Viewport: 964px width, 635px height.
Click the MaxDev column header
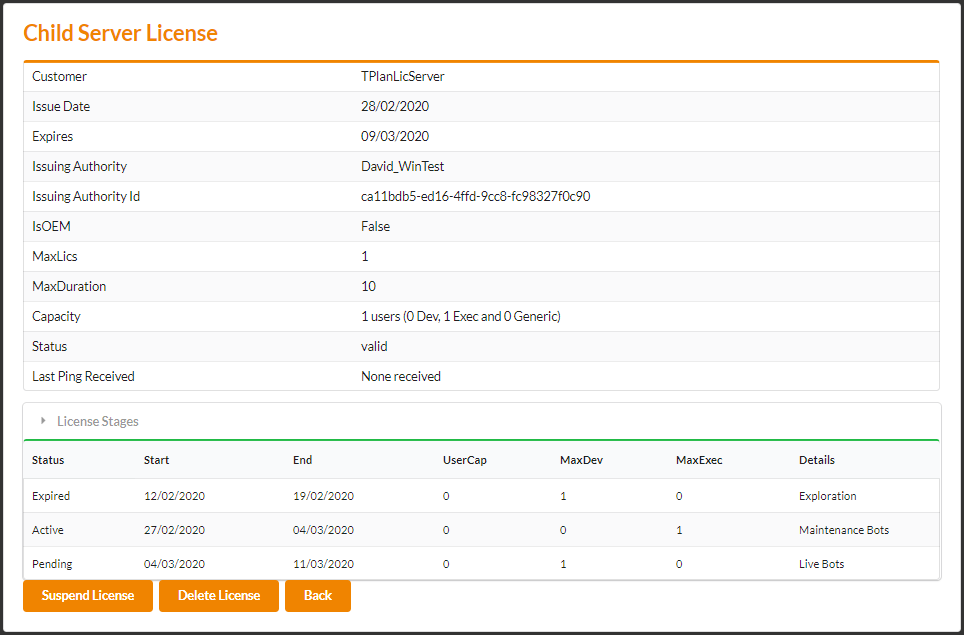tap(581, 460)
